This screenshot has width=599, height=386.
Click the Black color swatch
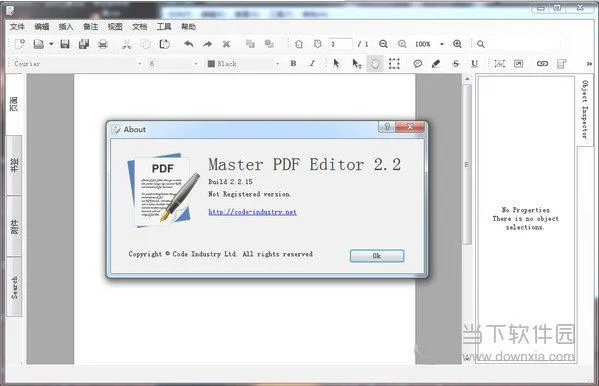click(211, 63)
